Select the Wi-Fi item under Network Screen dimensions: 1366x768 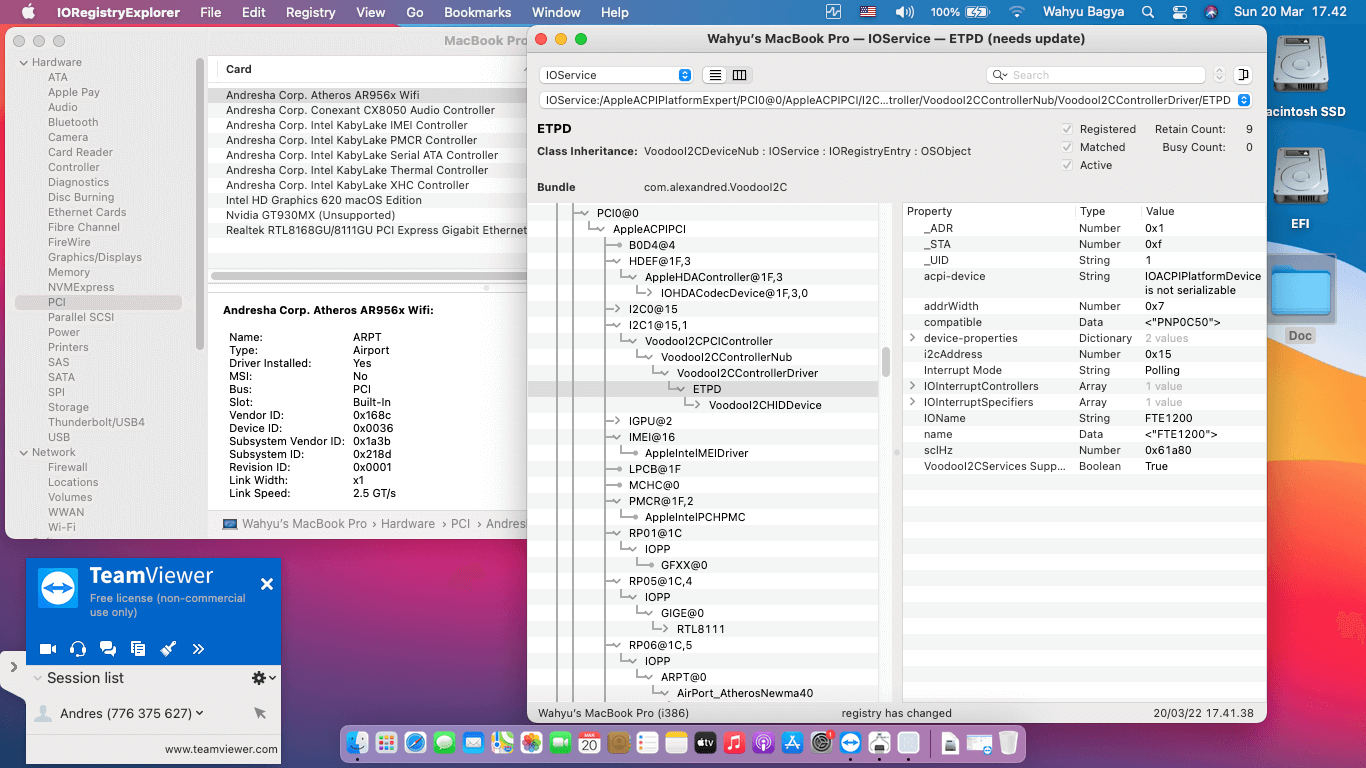[61, 527]
